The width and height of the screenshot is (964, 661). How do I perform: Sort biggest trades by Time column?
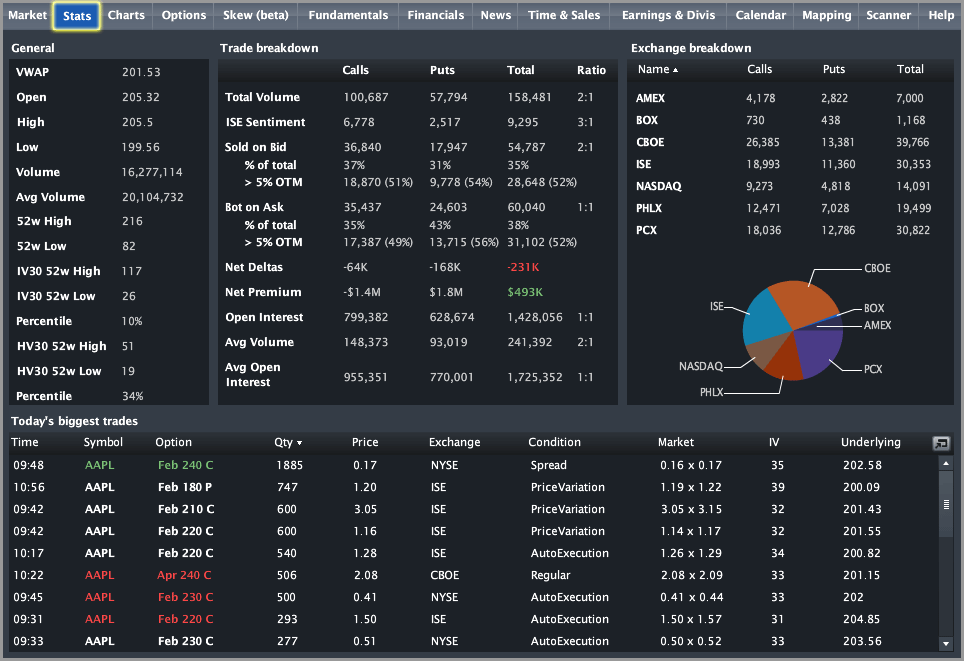[25, 442]
